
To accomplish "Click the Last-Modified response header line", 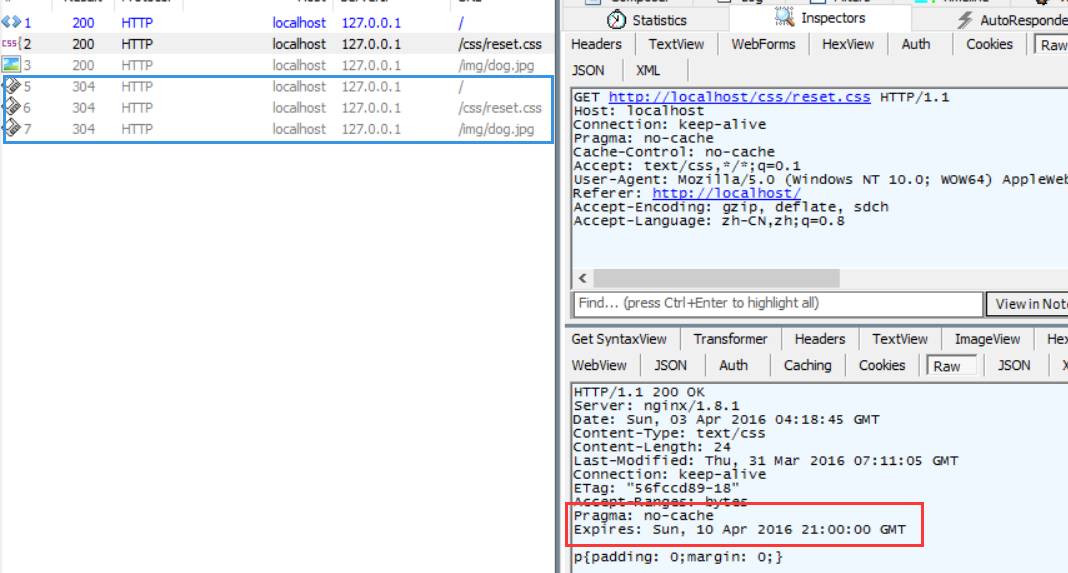I will [x=766, y=461].
